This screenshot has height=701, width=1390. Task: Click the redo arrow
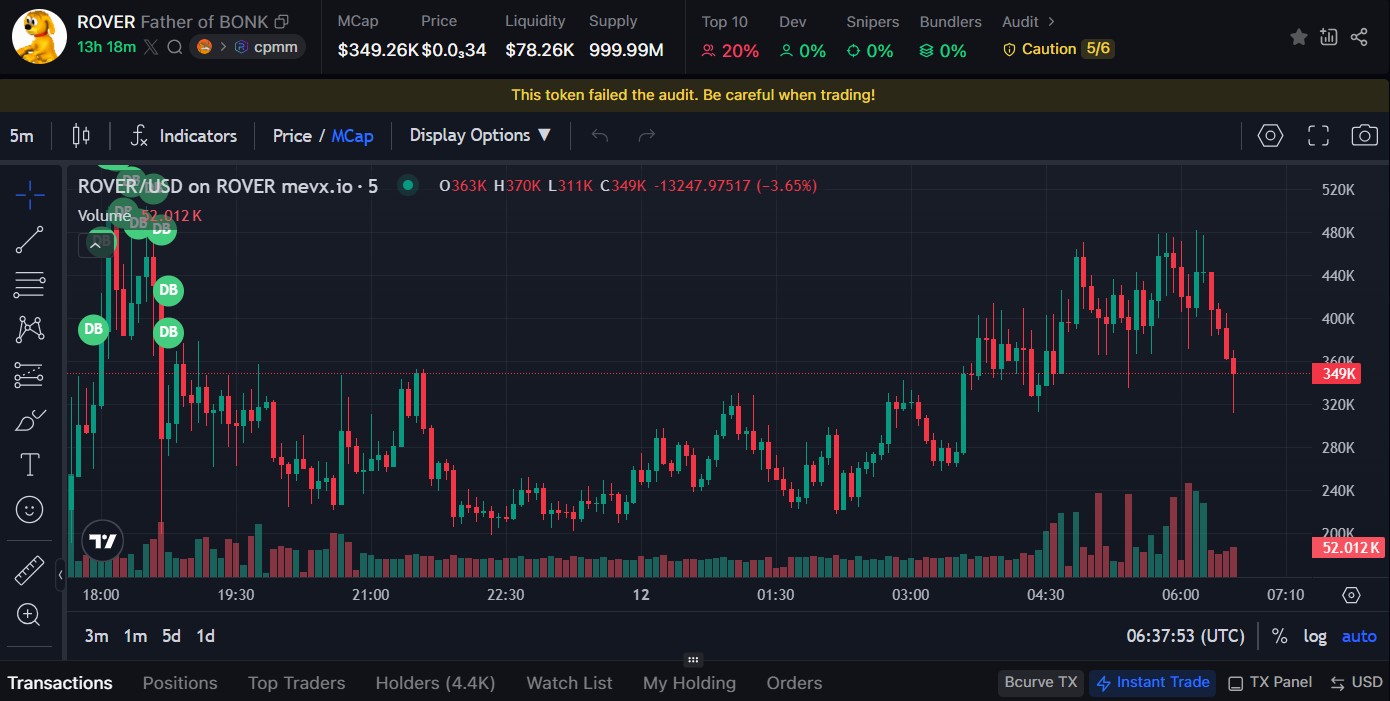(647, 136)
